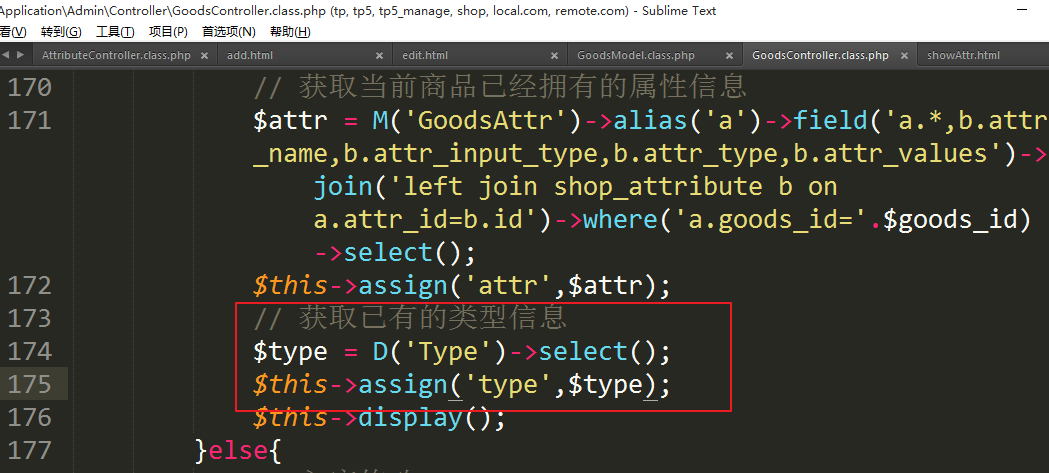Click line number 171 in the gutter

tap(29, 121)
